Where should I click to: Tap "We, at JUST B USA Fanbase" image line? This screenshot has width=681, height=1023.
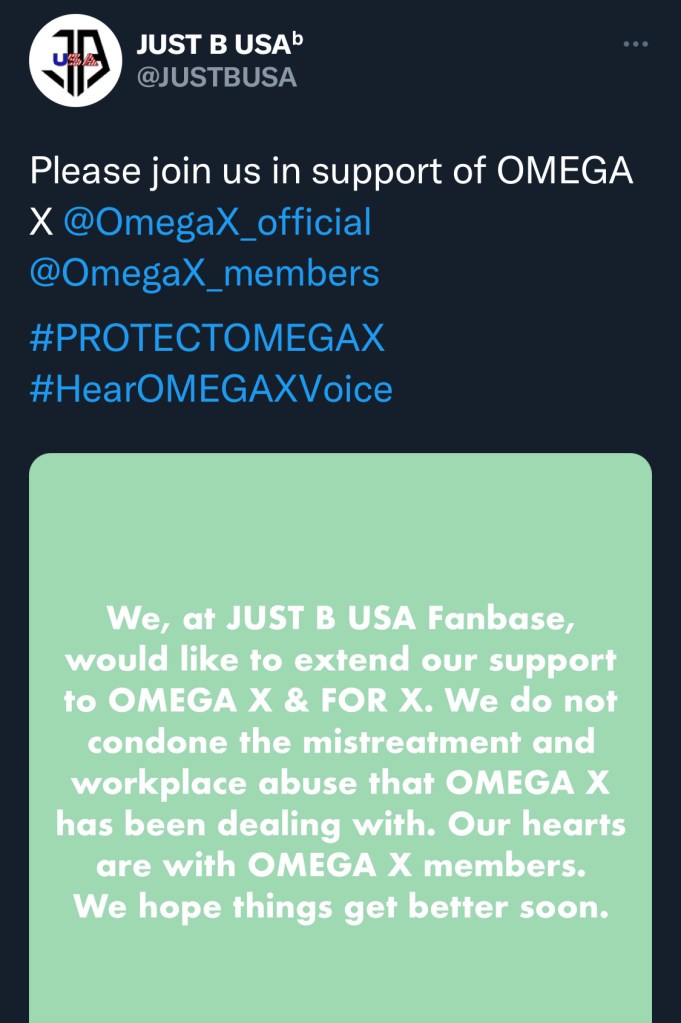pos(340,618)
